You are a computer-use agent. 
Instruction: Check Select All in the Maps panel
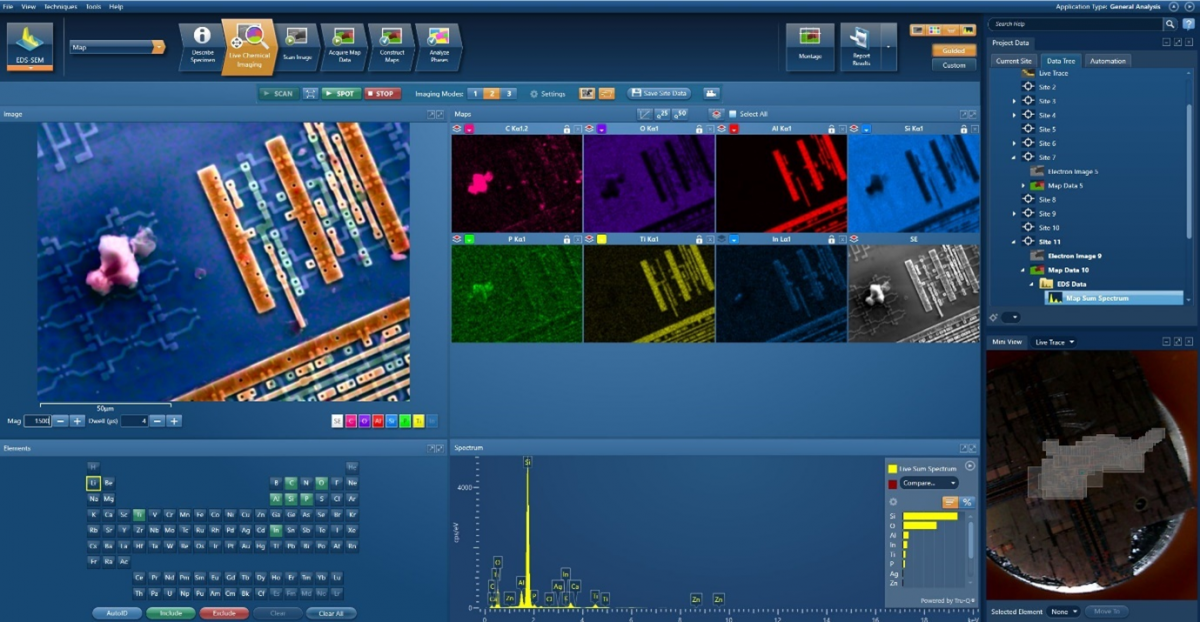(x=733, y=114)
